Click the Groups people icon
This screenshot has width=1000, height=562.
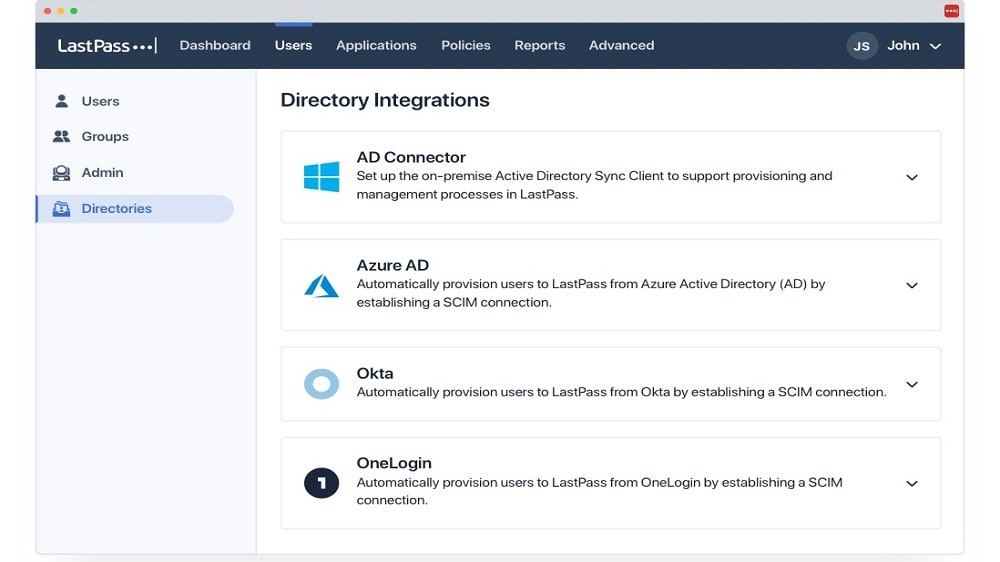(61, 137)
